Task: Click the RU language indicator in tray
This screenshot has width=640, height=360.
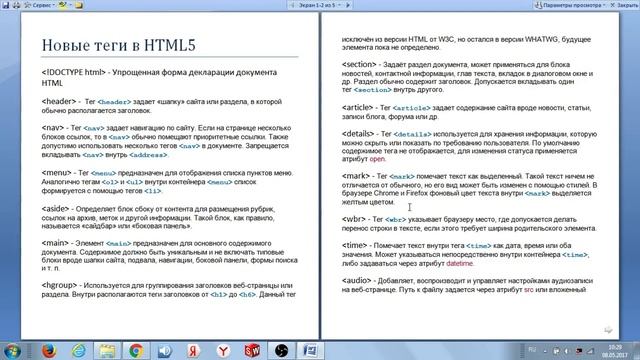Action: 532,350
